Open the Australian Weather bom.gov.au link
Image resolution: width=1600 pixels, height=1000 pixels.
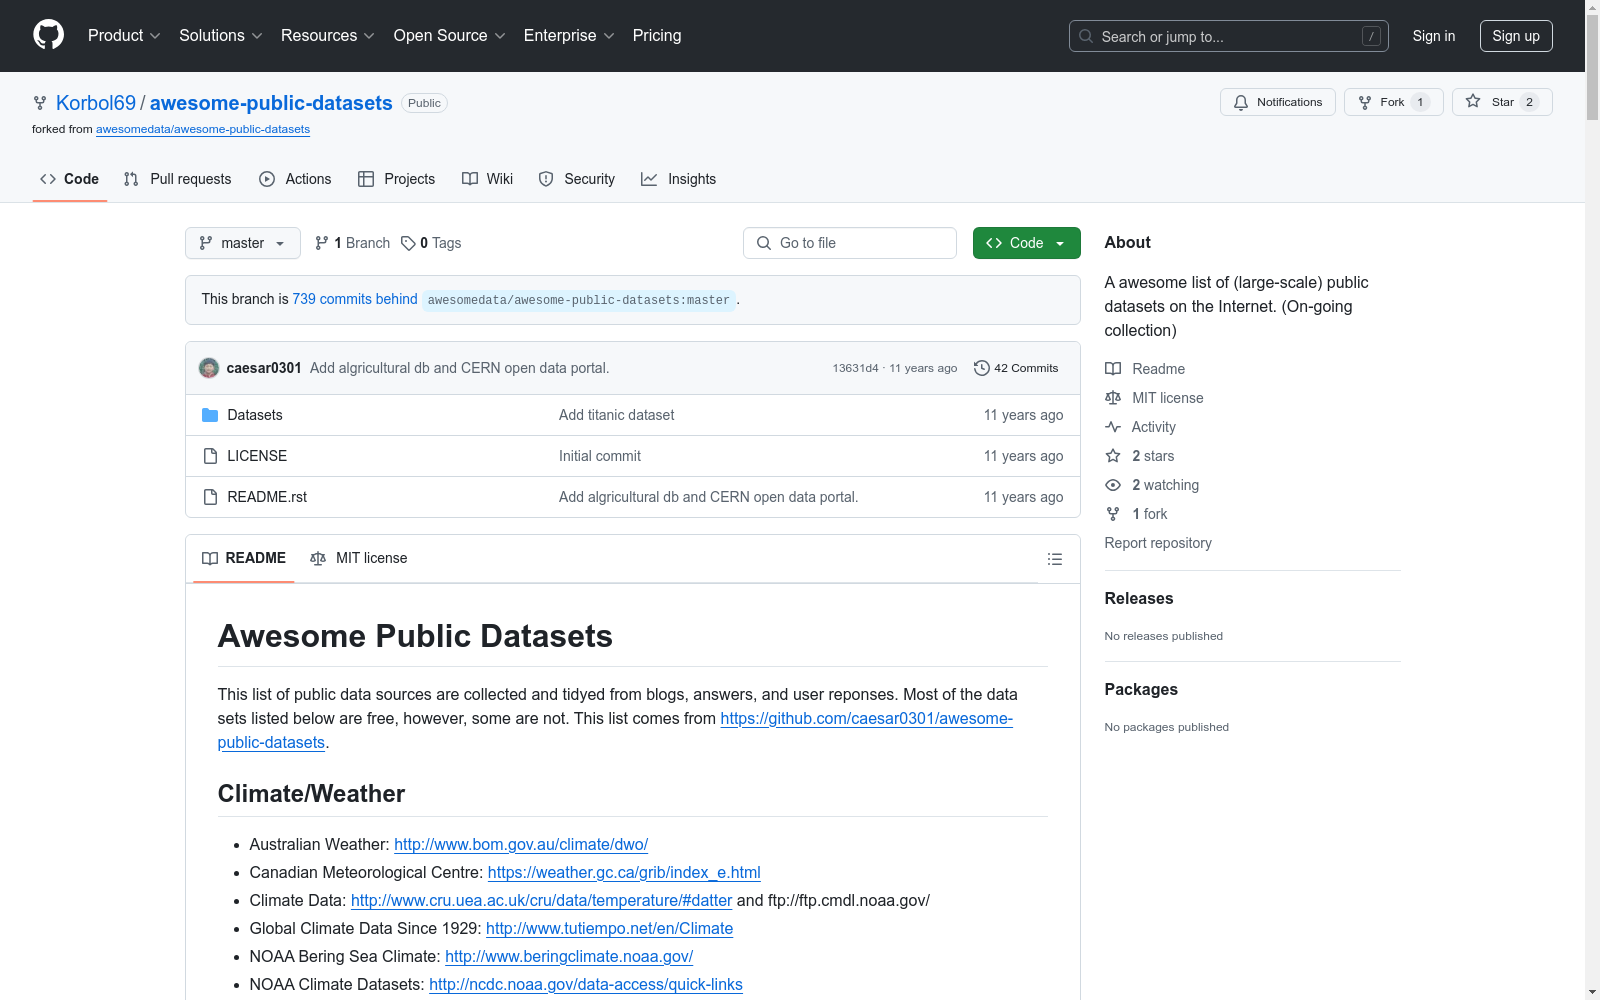(x=521, y=844)
